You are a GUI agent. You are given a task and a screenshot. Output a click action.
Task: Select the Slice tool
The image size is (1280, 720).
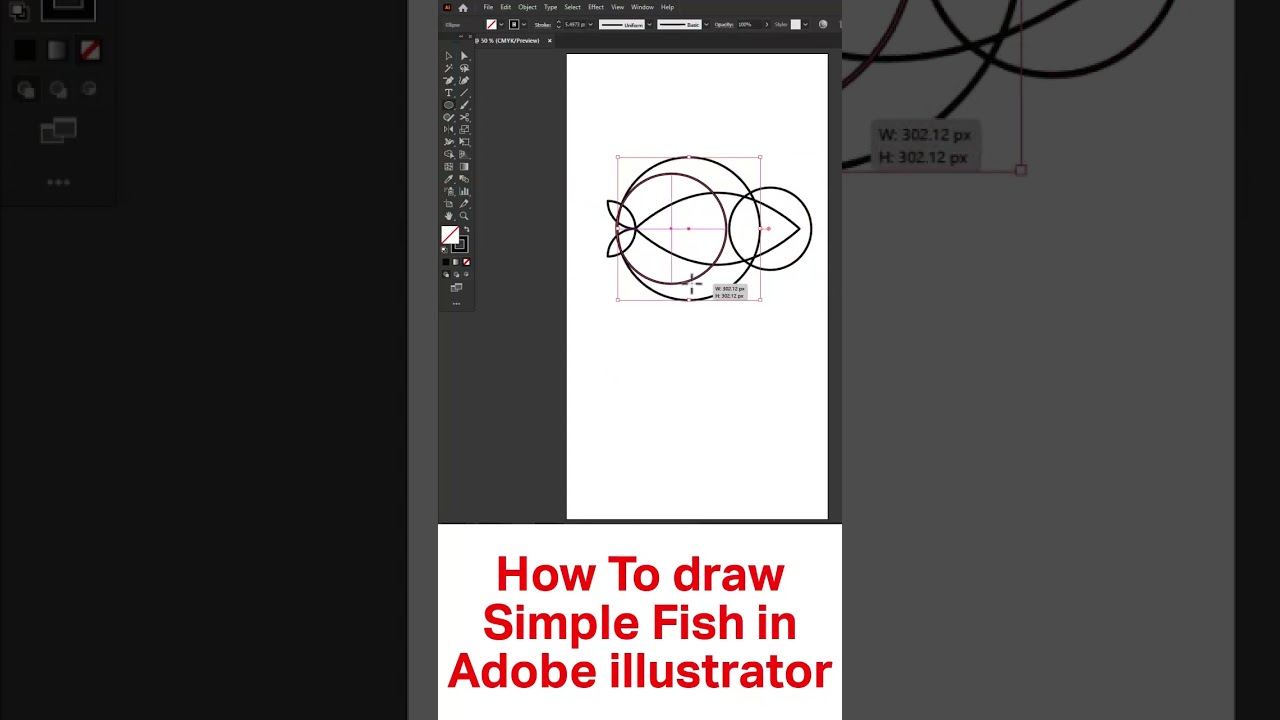[464, 204]
